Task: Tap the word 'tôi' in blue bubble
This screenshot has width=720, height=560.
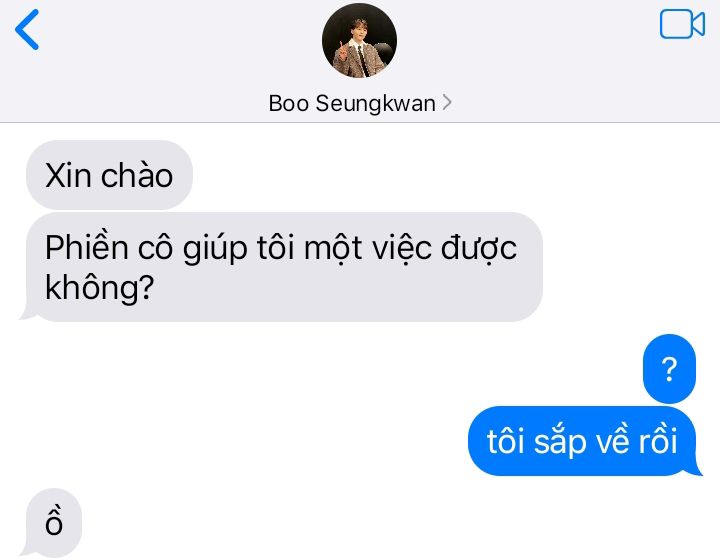Action: pyautogui.click(x=505, y=441)
